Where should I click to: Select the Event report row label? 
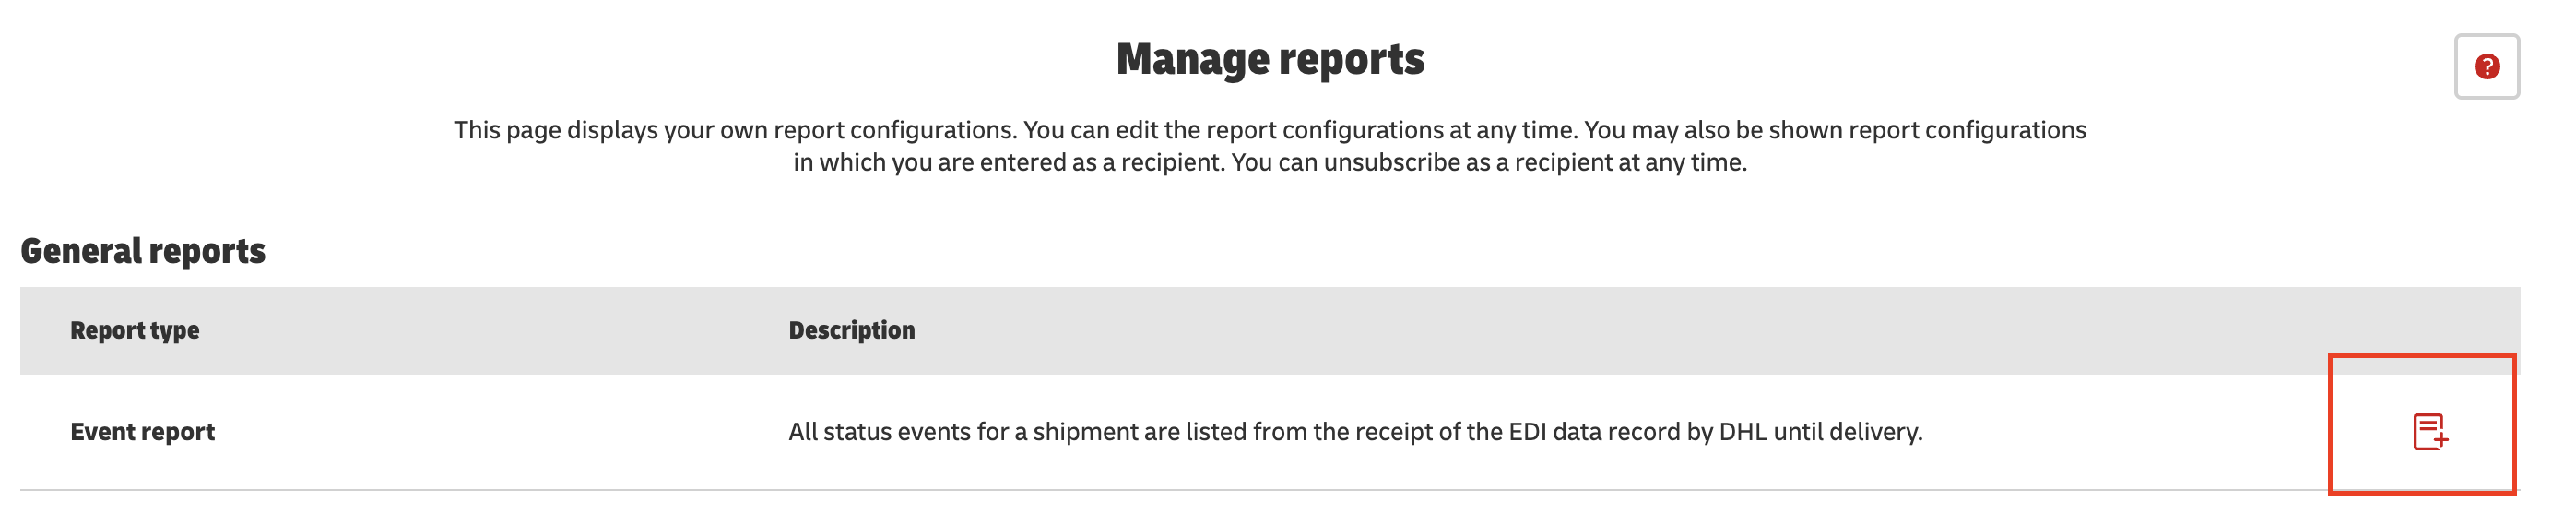[142, 431]
